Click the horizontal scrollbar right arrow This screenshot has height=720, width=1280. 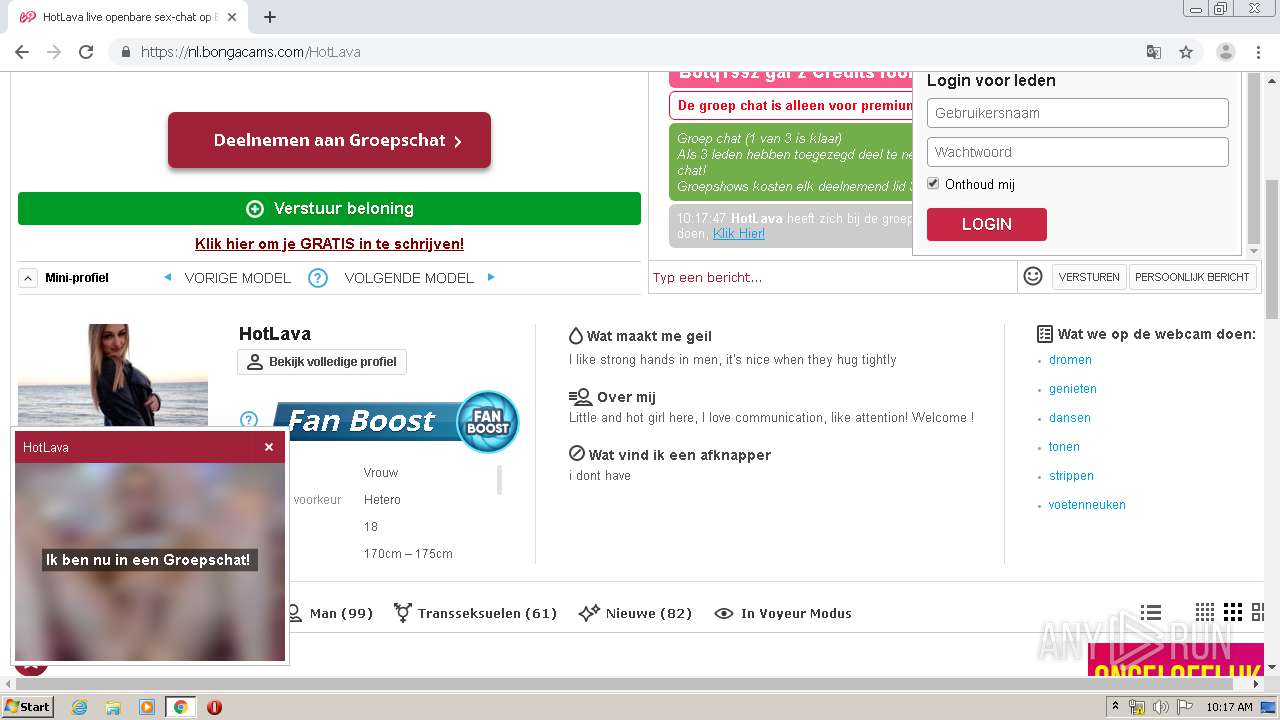[1255, 684]
